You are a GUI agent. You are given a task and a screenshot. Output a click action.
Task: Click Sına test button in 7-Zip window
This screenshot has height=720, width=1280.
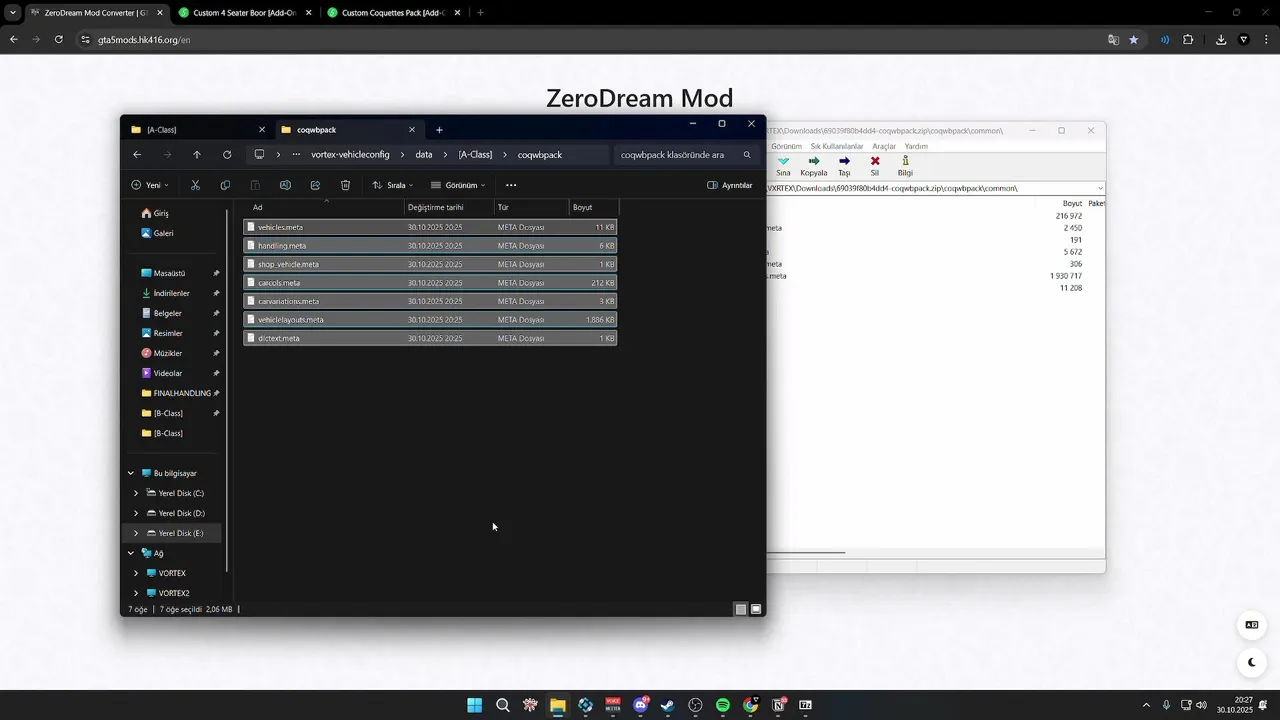783,166
